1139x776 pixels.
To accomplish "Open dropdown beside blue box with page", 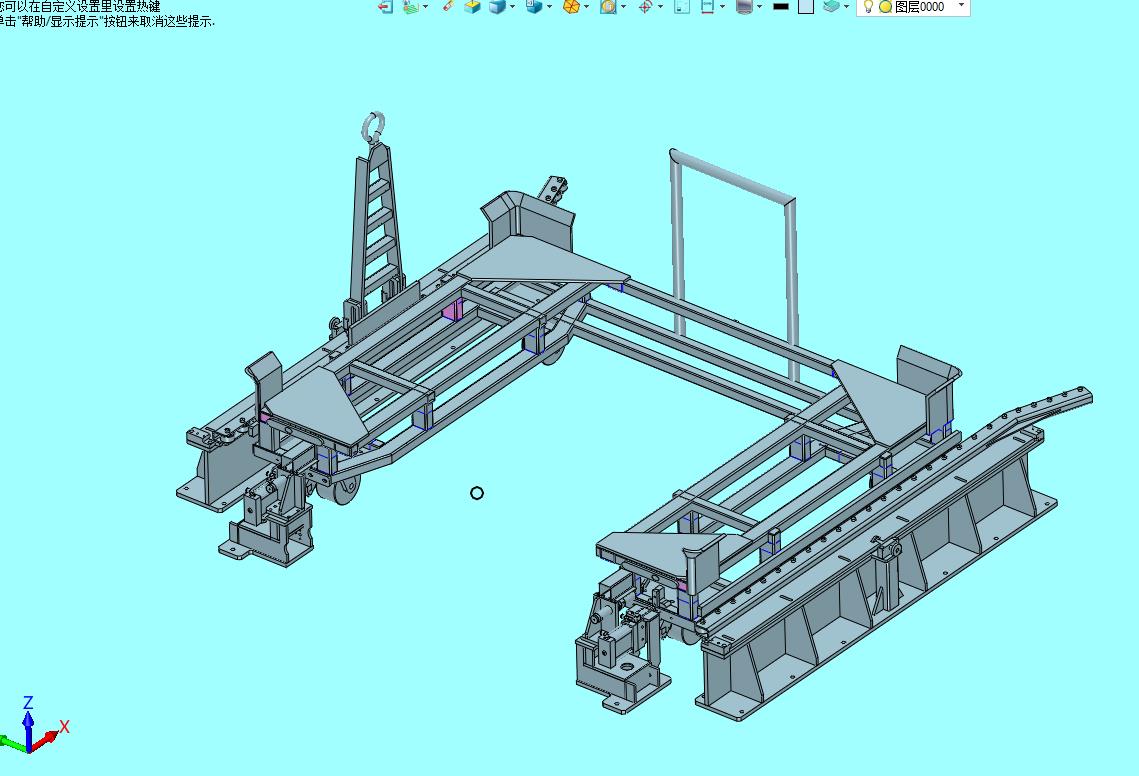I will (549, 7).
